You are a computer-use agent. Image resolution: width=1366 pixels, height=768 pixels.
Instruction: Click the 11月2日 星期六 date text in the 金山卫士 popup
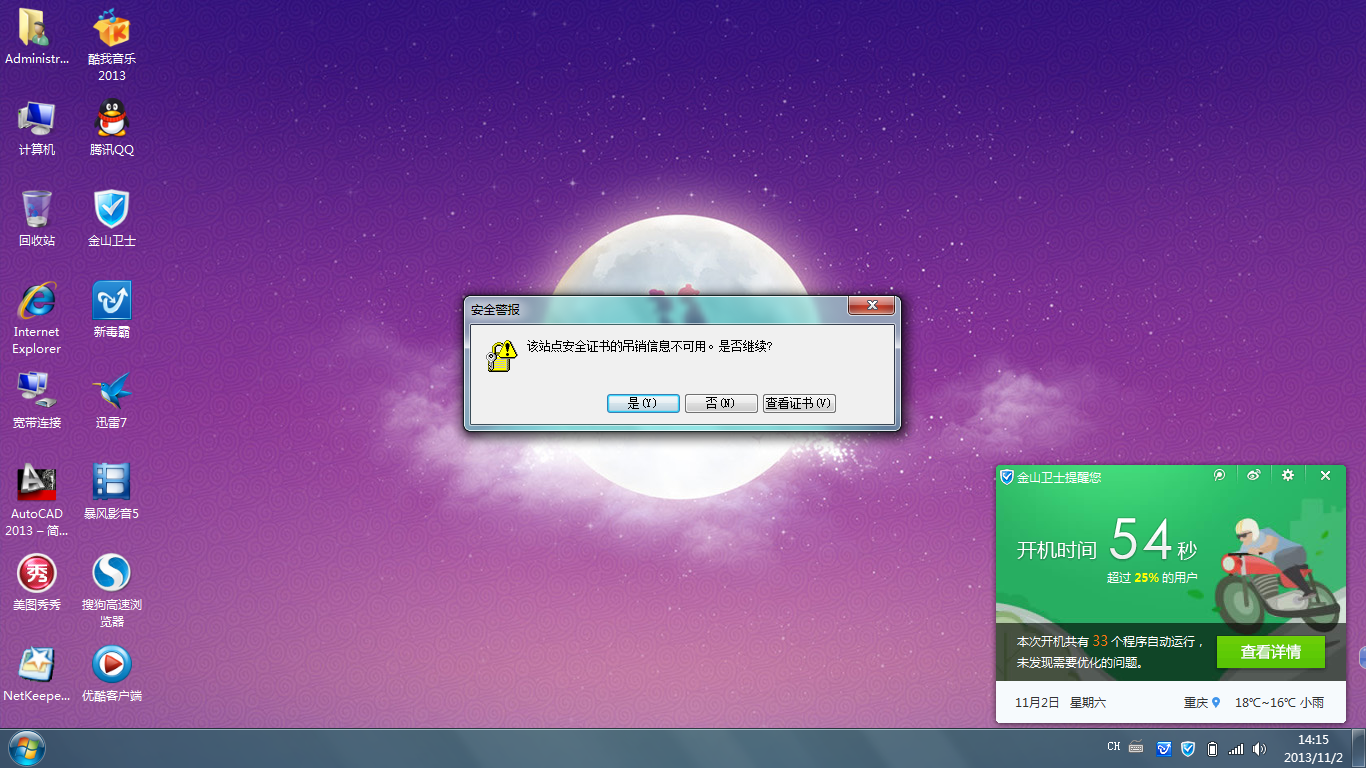(1060, 703)
